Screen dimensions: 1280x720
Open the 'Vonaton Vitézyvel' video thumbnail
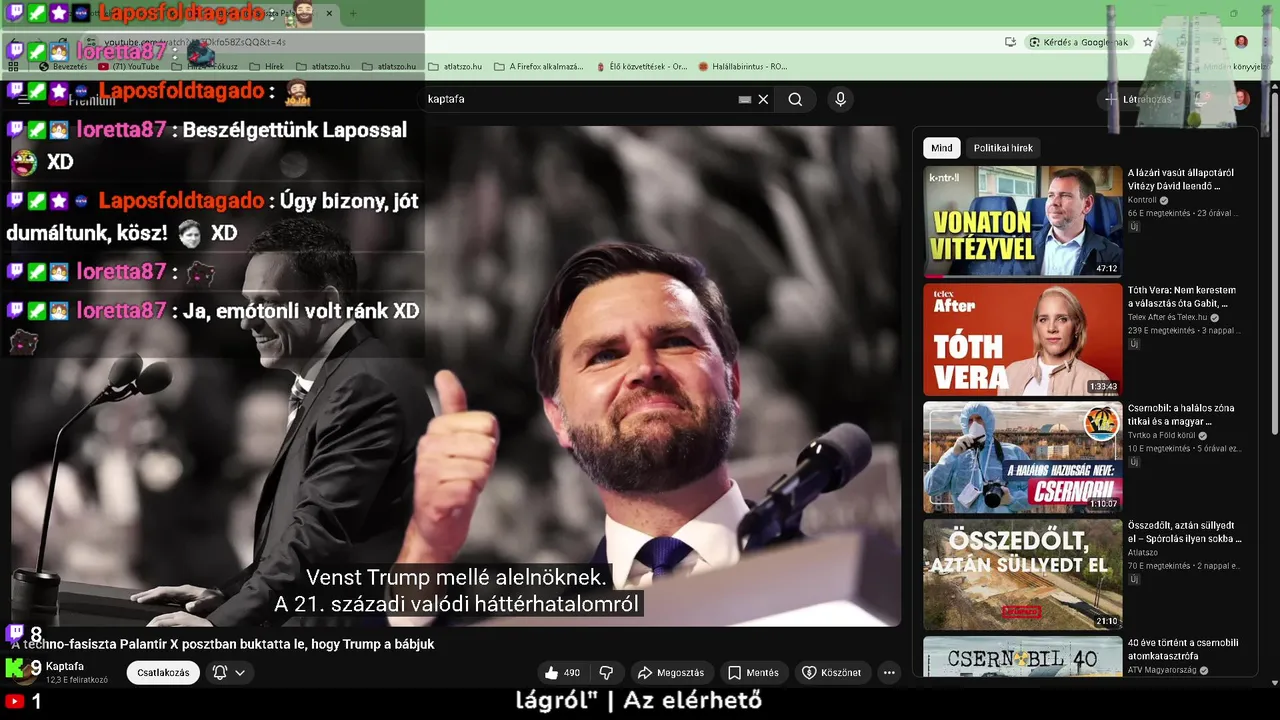(x=1023, y=221)
